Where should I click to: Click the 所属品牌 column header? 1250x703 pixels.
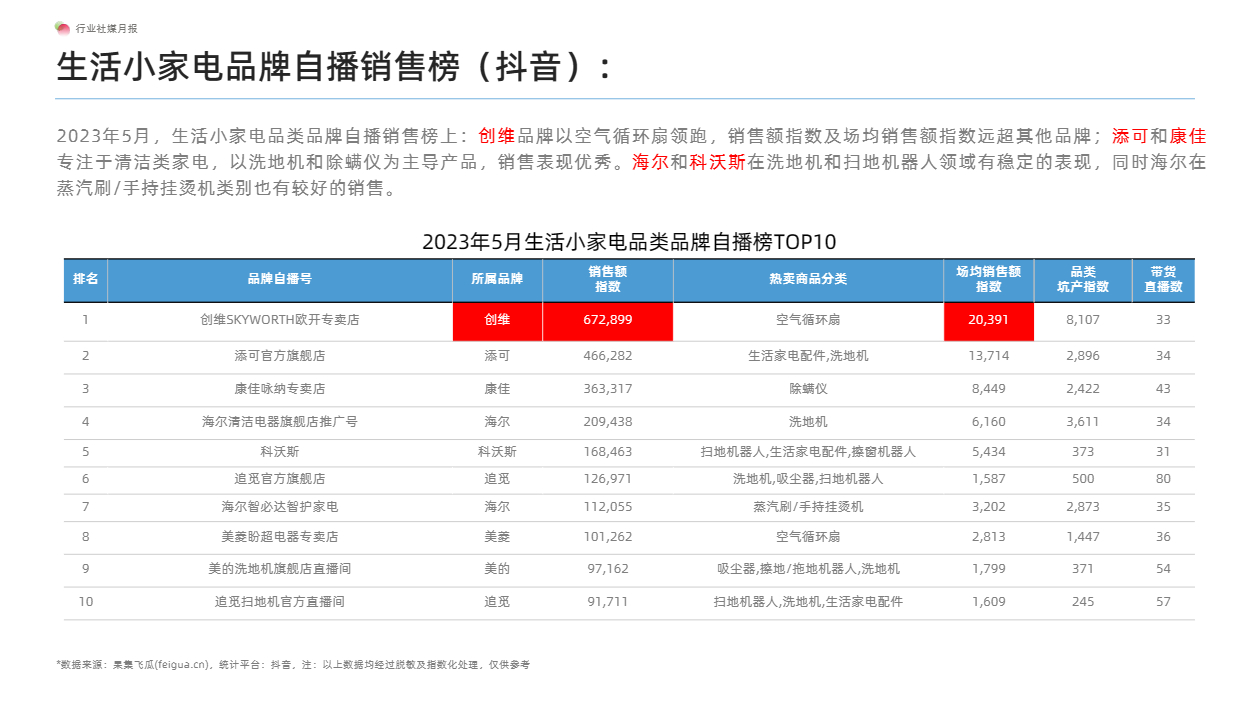point(497,280)
